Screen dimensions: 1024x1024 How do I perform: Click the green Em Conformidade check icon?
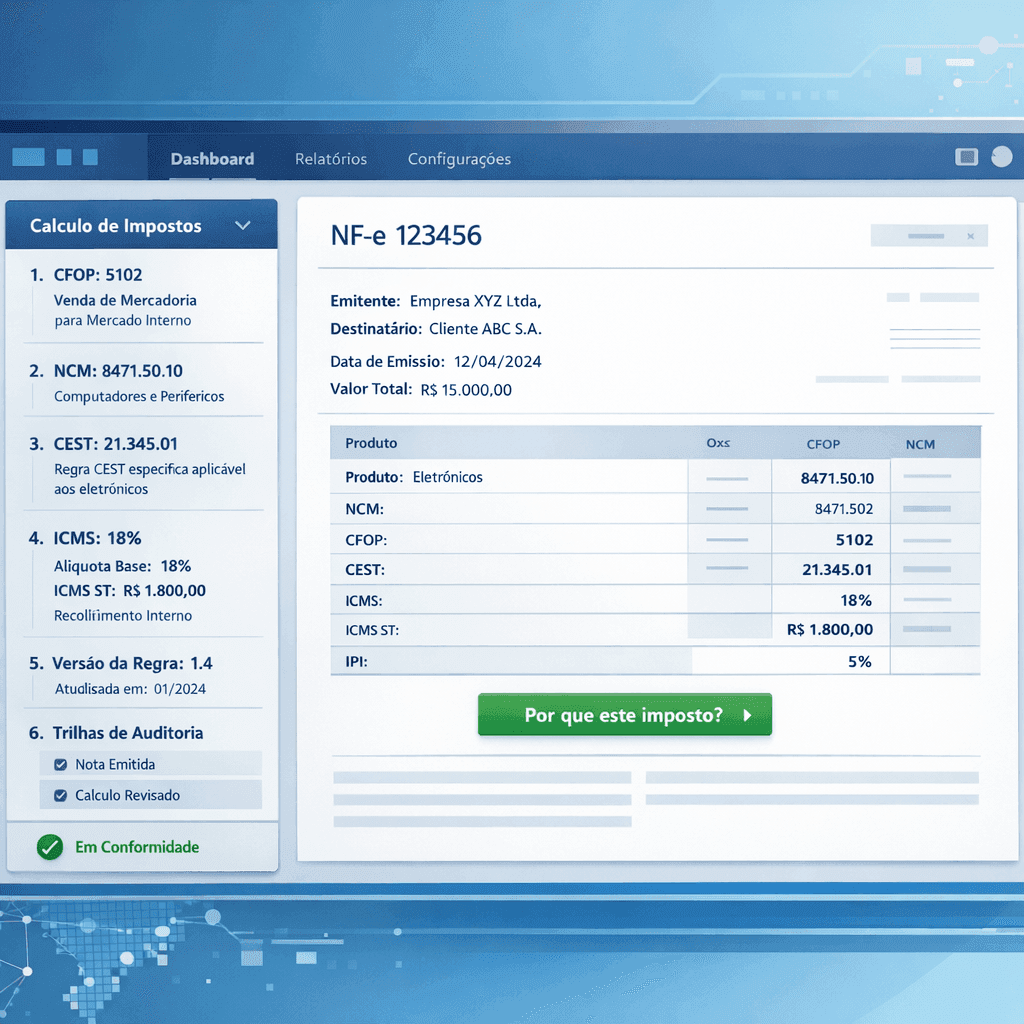point(50,847)
